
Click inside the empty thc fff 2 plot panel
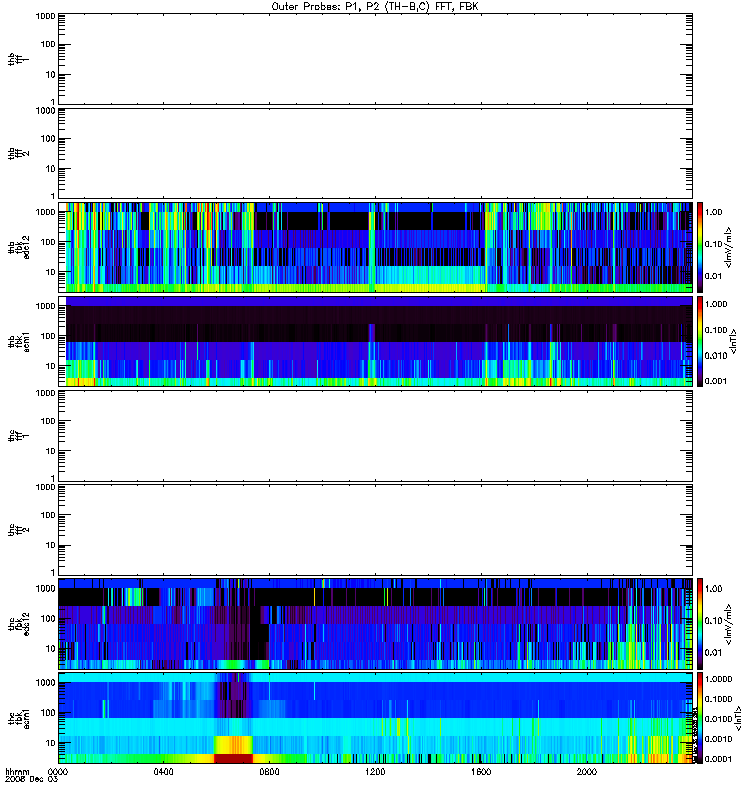[x=375, y=530]
